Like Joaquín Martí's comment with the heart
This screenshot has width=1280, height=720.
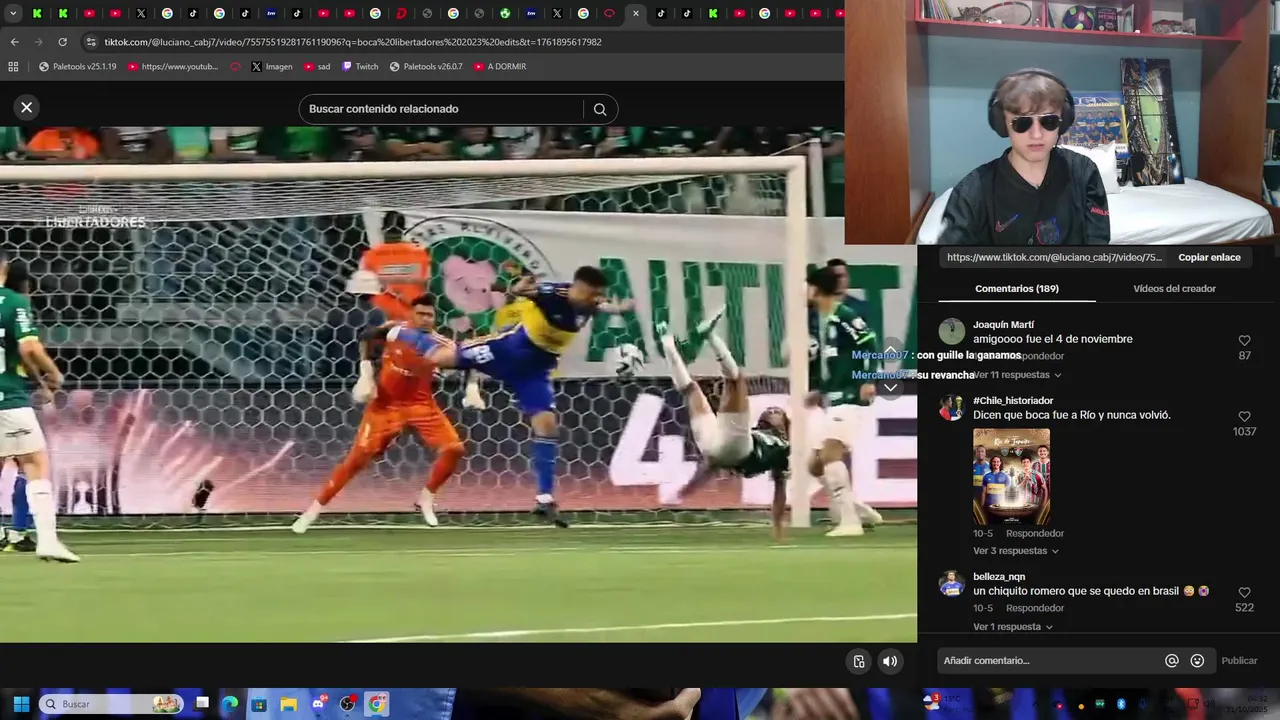[1244, 340]
